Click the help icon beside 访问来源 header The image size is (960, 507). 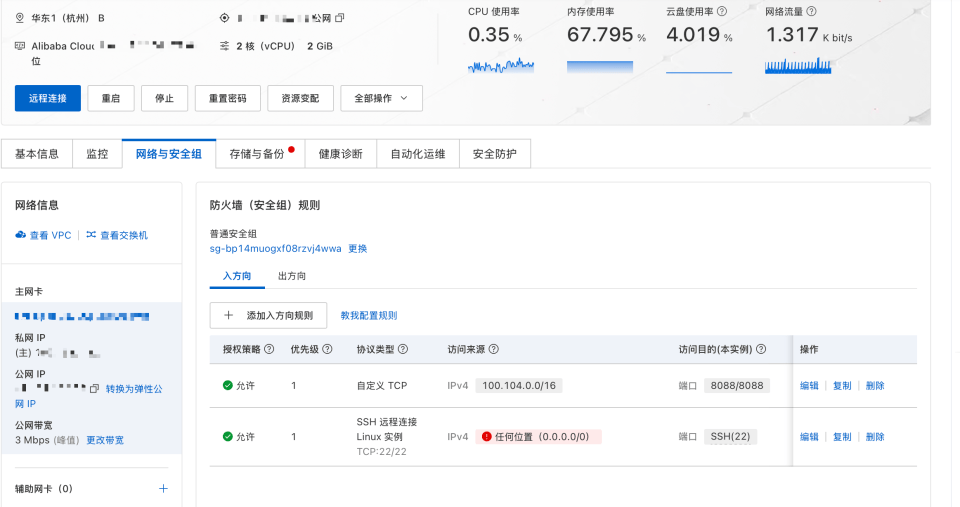494,349
